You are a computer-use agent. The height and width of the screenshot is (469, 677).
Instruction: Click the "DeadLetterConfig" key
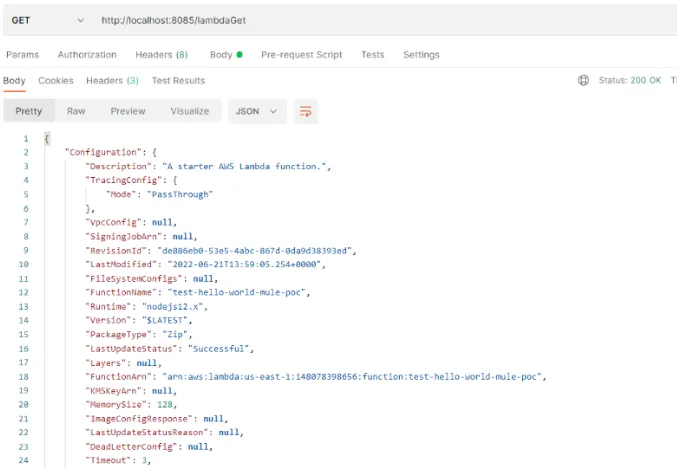point(131,447)
